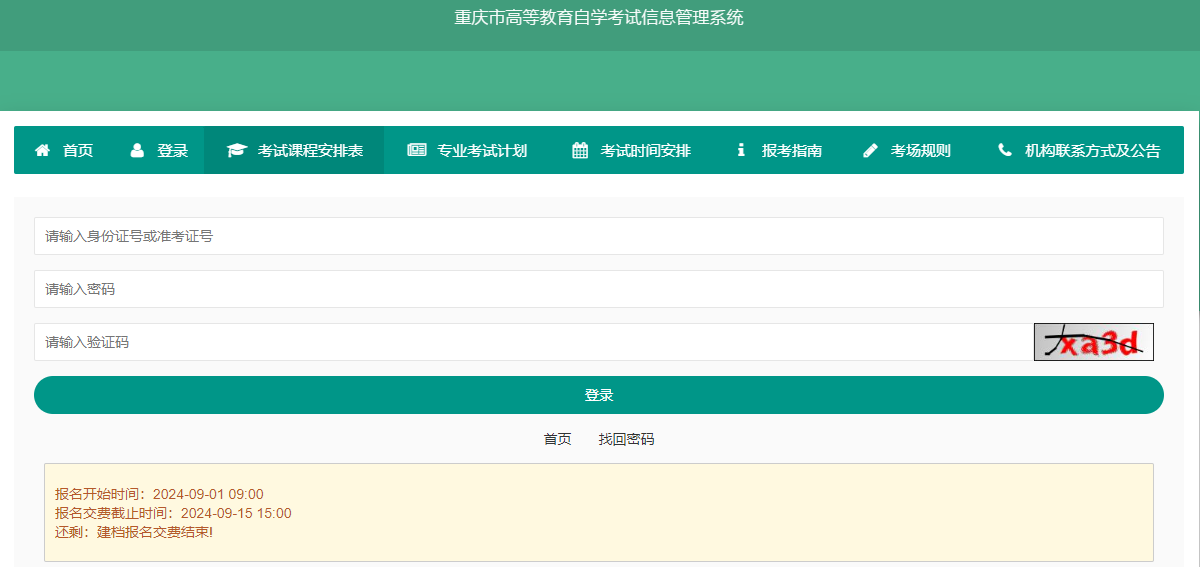
Task: Click the user icon beside 登录
Action: pyautogui.click(x=137, y=151)
